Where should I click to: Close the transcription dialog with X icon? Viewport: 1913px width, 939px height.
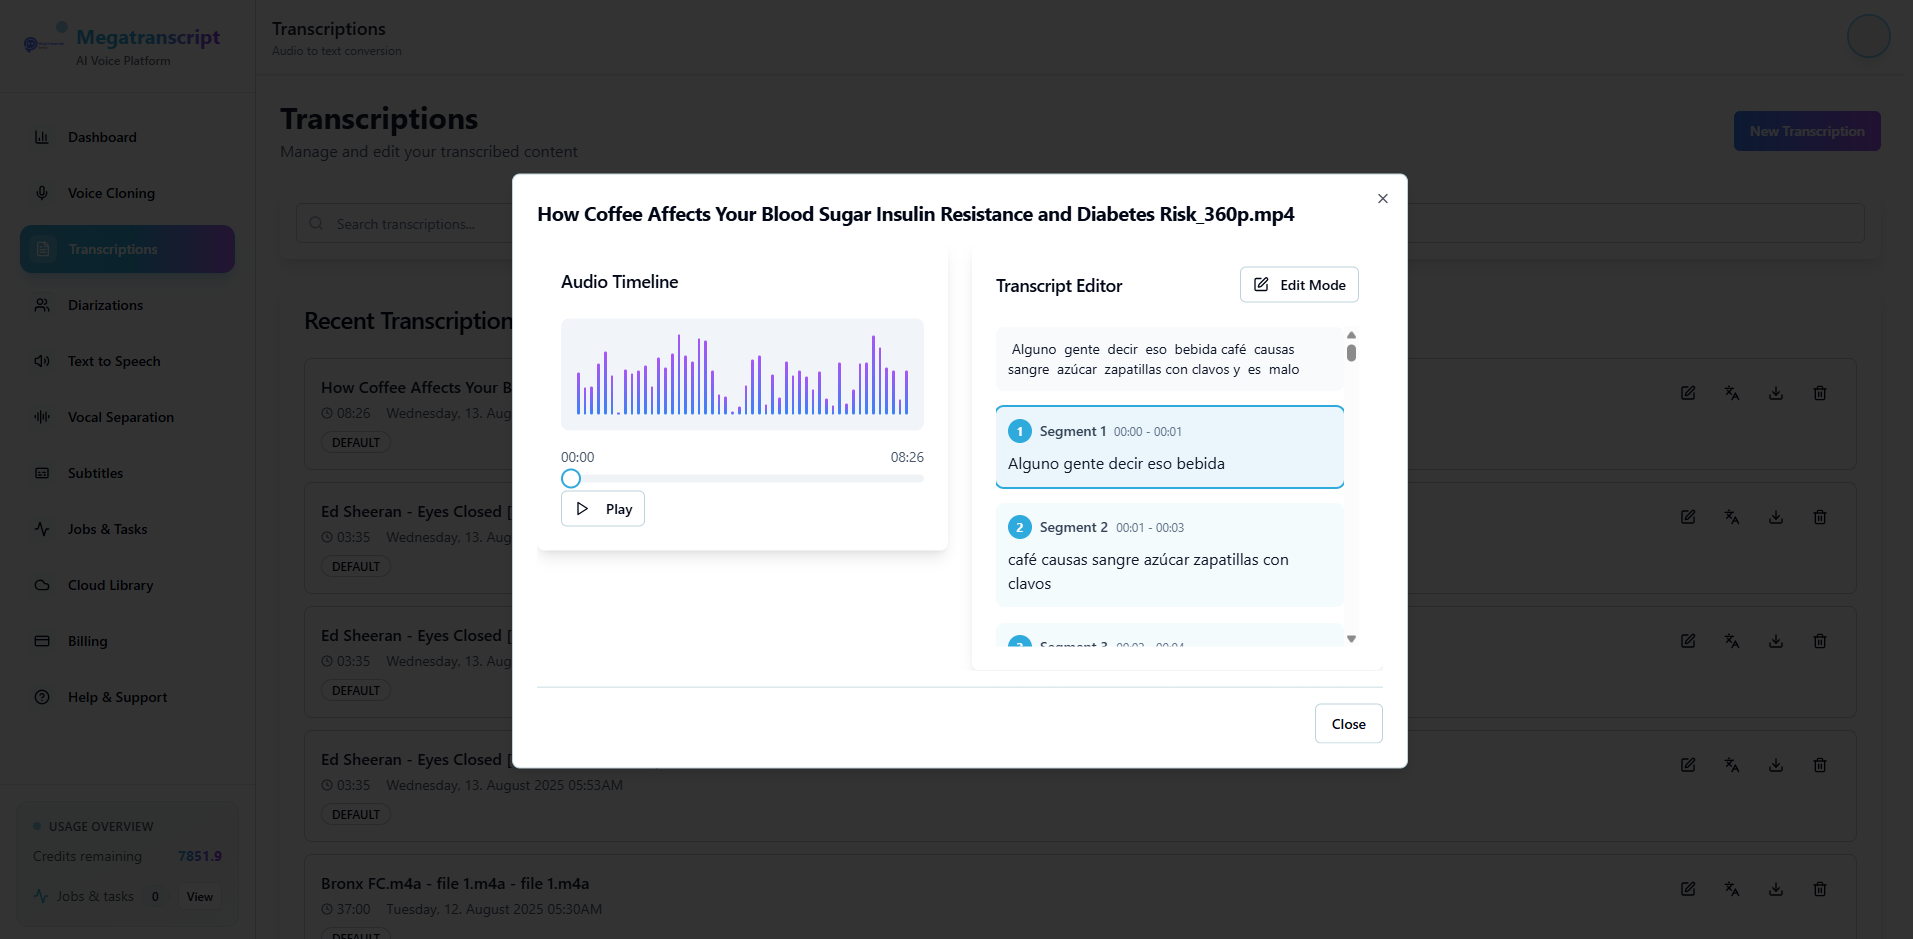(x=1382, y=199)
